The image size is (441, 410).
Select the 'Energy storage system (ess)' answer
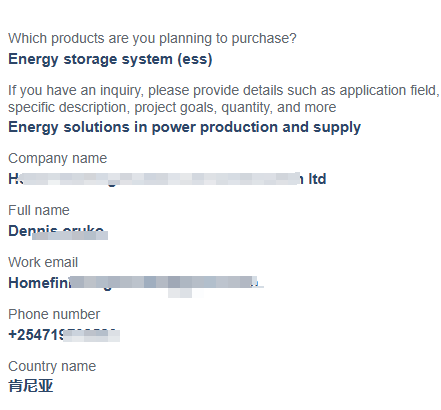tap(110, 59)
